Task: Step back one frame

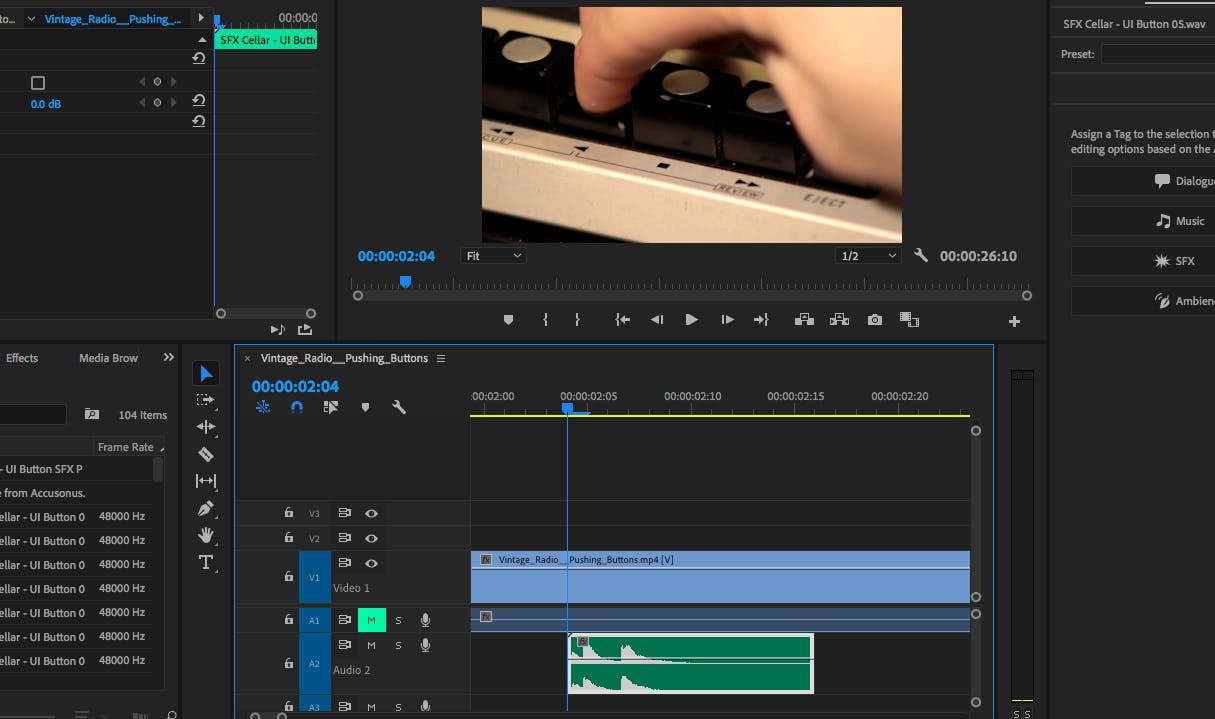Action: (657, 320)
